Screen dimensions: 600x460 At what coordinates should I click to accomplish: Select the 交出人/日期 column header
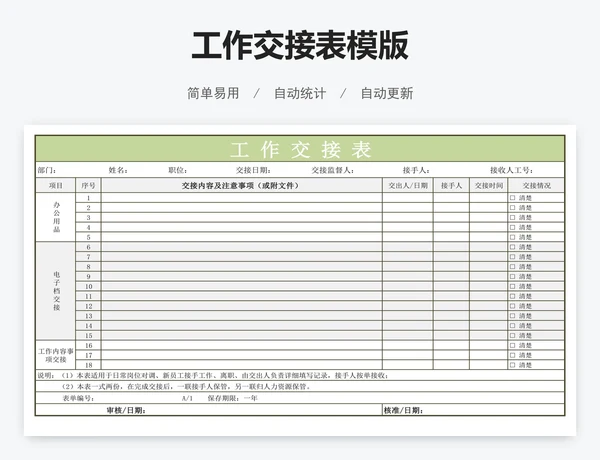tap(408, 186)
